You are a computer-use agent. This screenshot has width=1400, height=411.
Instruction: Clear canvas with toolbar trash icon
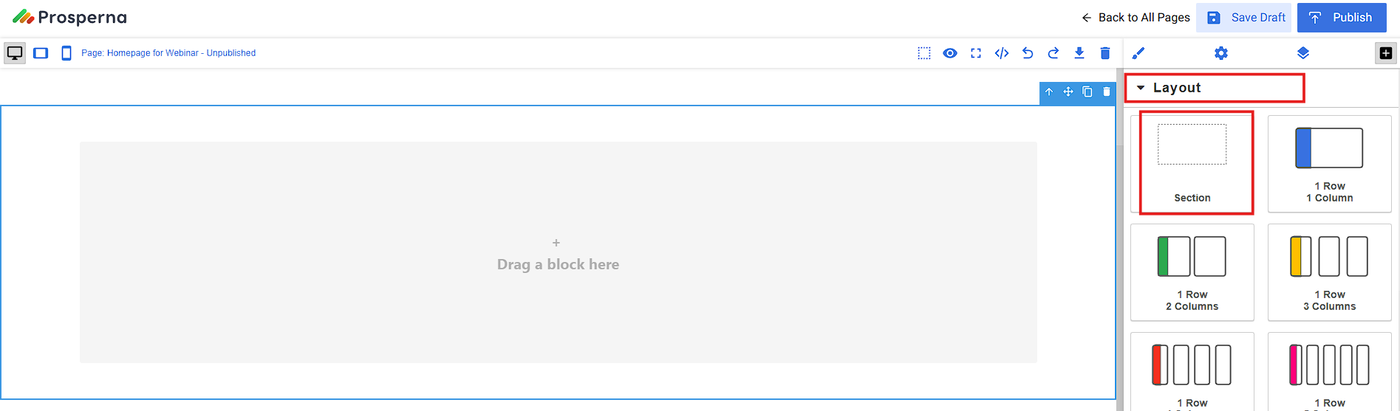1105,53
